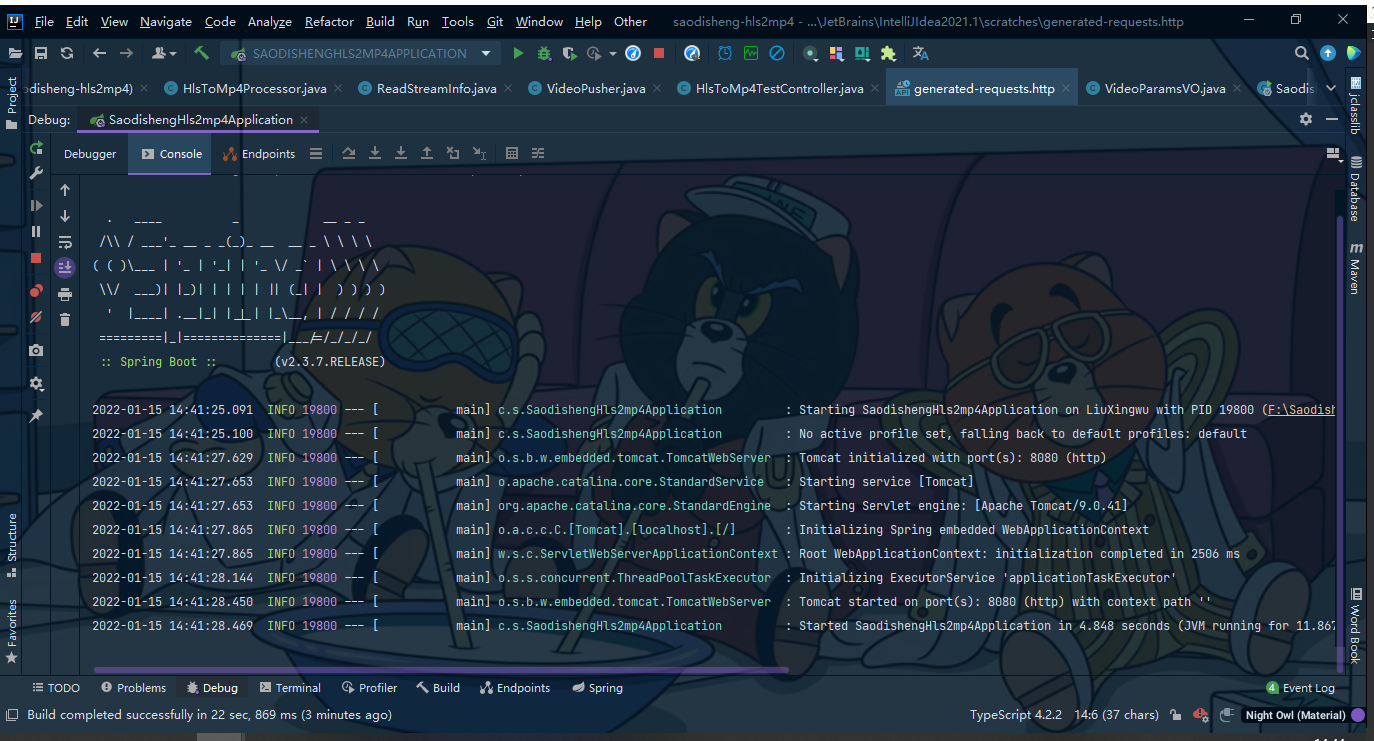Open Terminal tool window button
Viewport: 1374px width, 741px height.
click(x=290, y=688)
